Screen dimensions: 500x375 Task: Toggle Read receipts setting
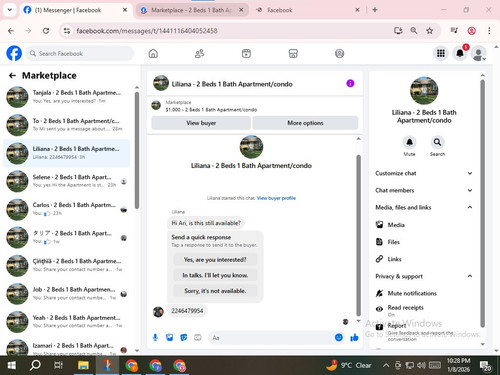coord(423,310)
